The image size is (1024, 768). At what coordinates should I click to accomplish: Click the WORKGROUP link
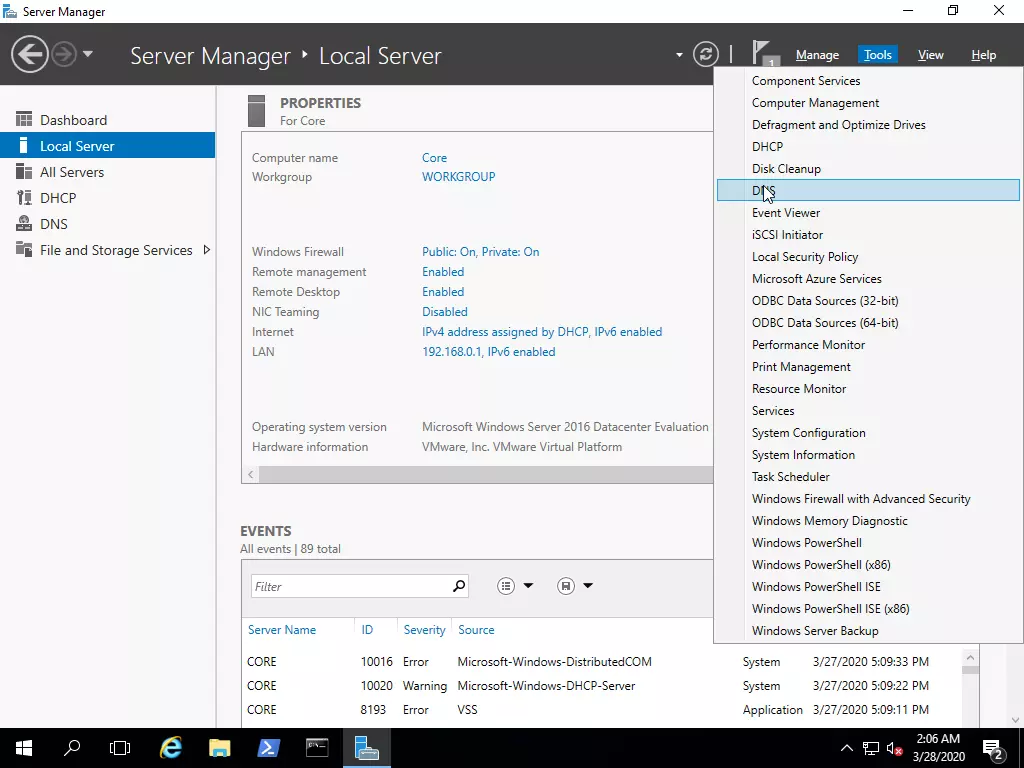tap(458, 177)
